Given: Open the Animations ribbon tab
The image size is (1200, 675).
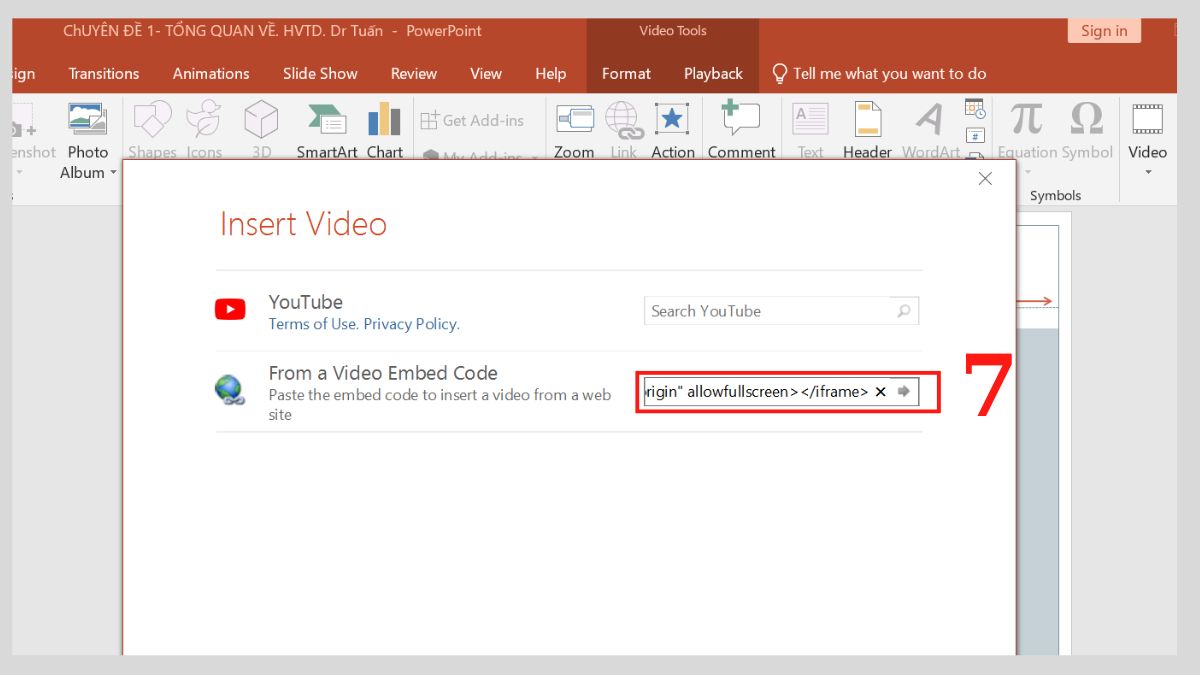Looking at the screenshot, I should (210, 73).
